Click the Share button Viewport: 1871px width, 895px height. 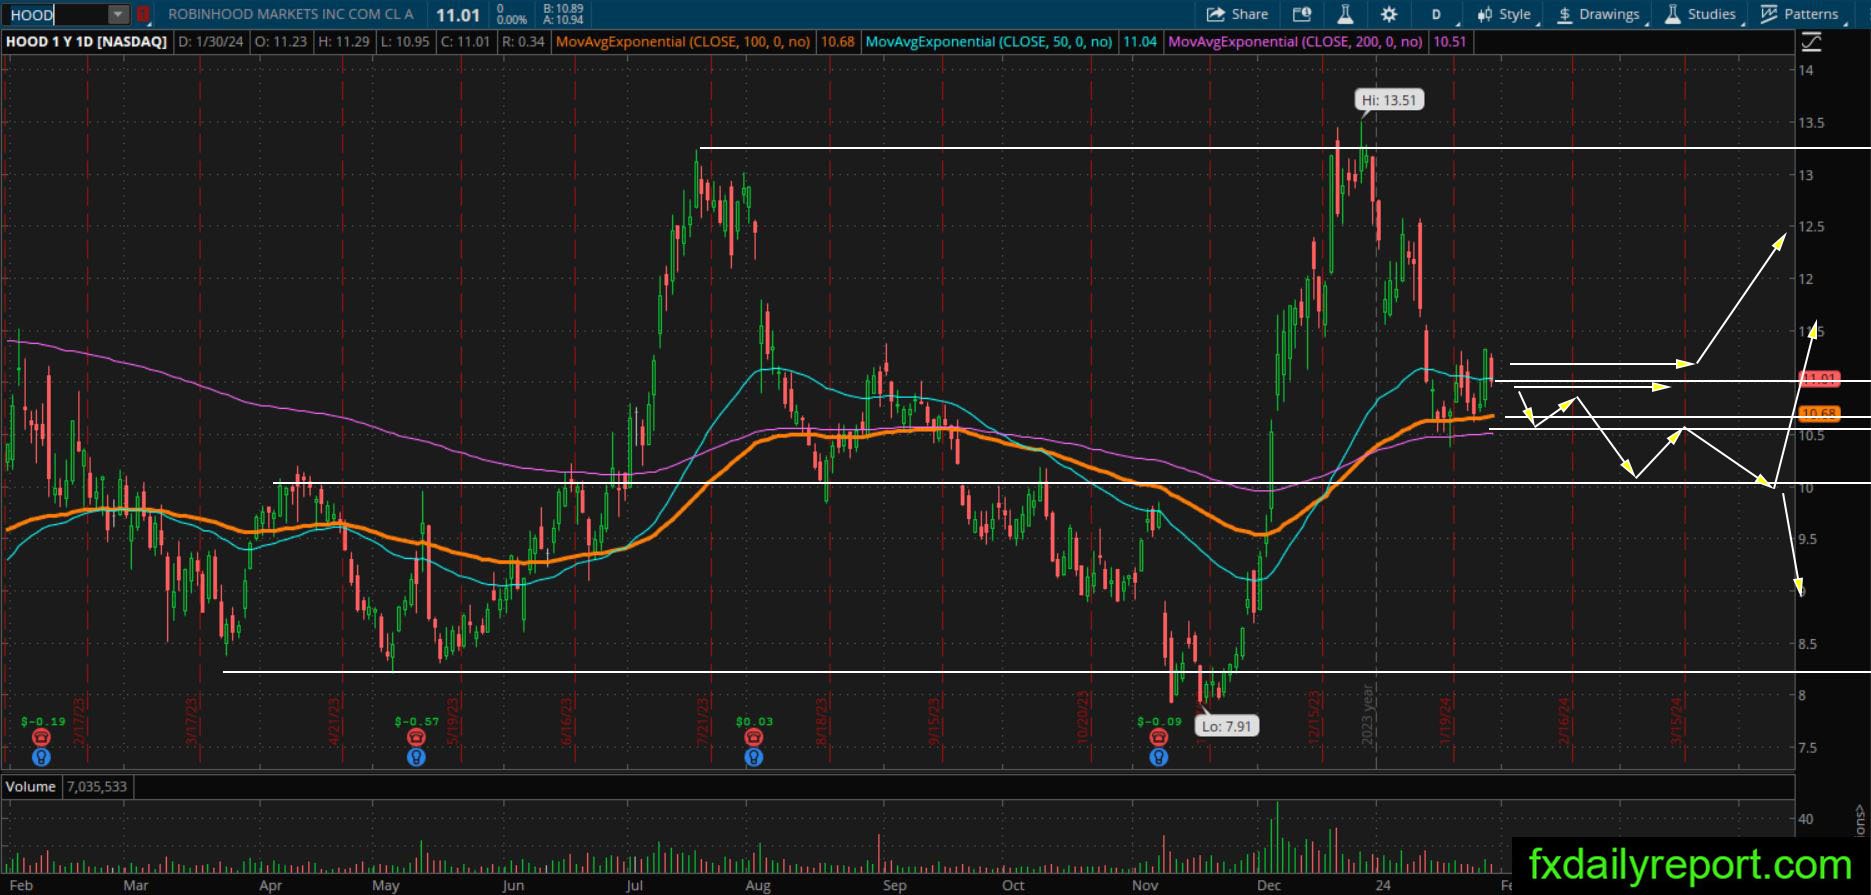click(1237, 14)
